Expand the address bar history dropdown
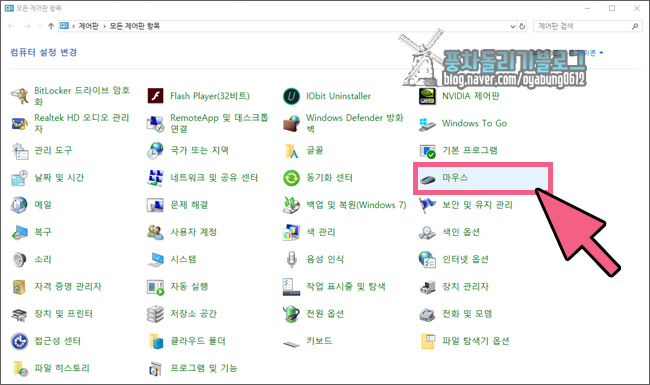The height and width of the screenshot is (385, 650). 512,26
